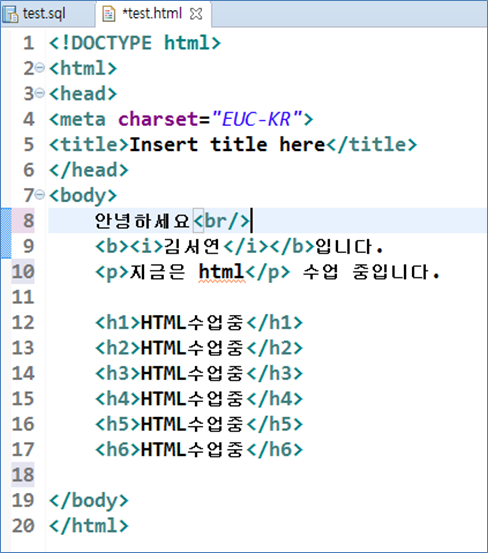Click the closing </head> tag
488x553 pixels.
tap(89, 170)
